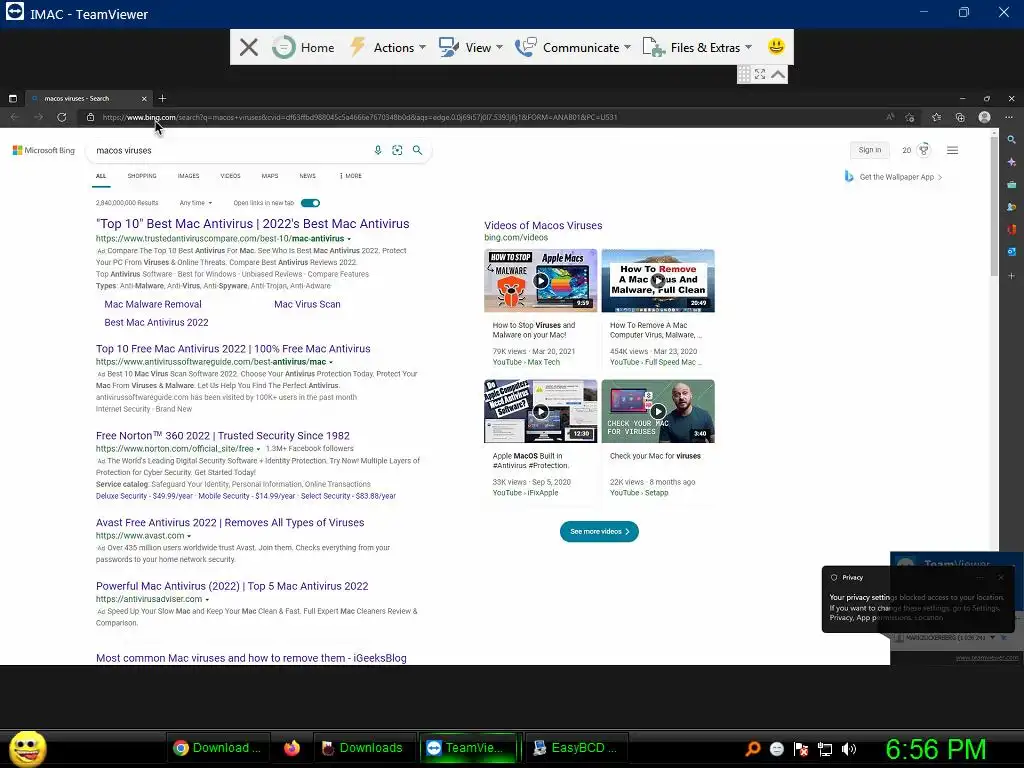This screenshot has width=1024, height=768.
Task: Expand the MORE search options
Action: pyautogui.click(x=351, y=176)
